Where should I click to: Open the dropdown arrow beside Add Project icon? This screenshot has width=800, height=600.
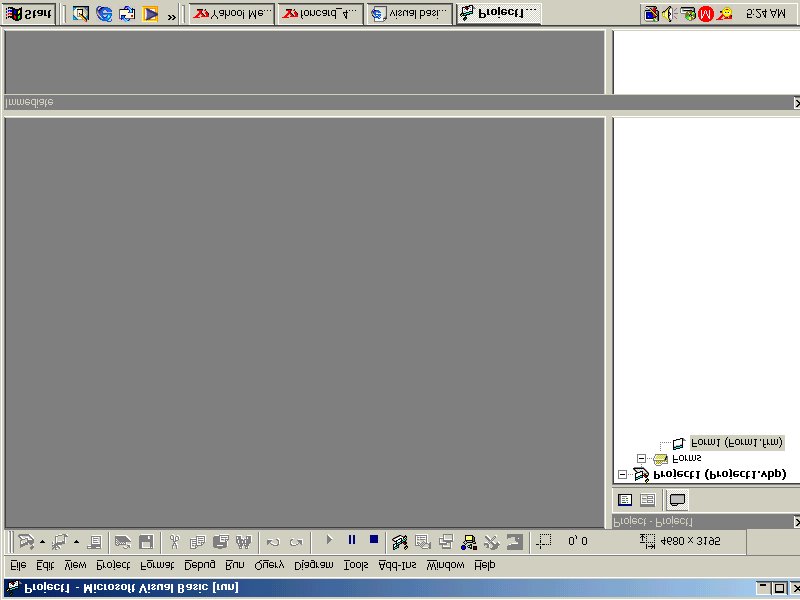click(x=42, y=542)
